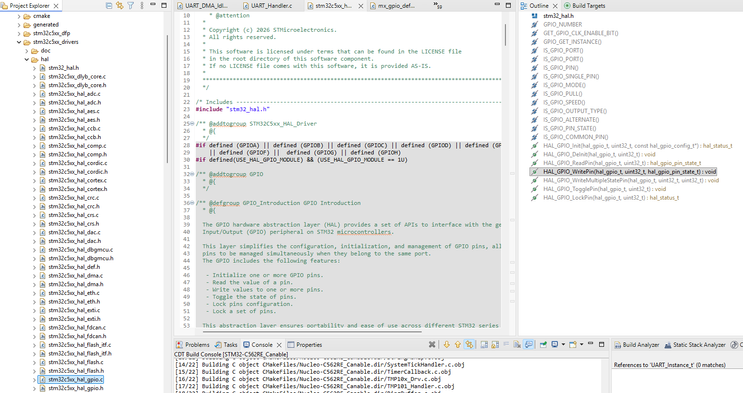Expand stm32_hal.h file node
Image resolution: width=743 pixels, height=393 pixels.
(x=34, y=68)
